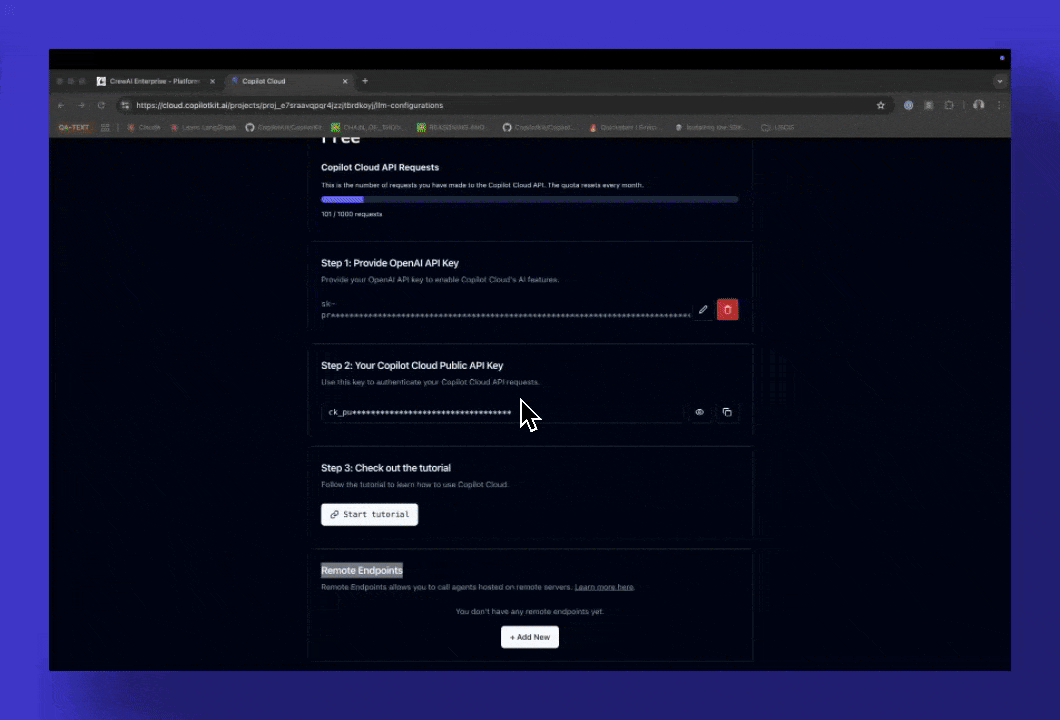Click the API requests quota progress bar
The image size is (1060, 720).
(x=529, y=200)
